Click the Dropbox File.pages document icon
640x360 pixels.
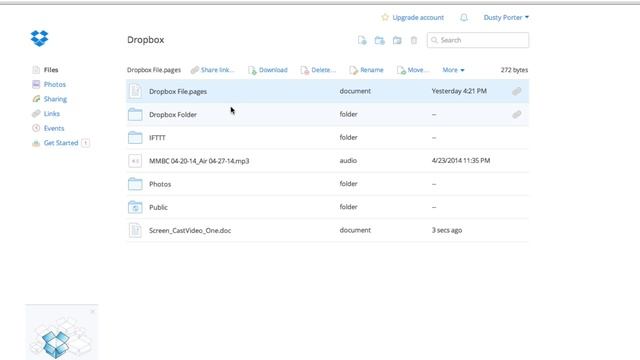pyautogui.click(x=135, y=91)
